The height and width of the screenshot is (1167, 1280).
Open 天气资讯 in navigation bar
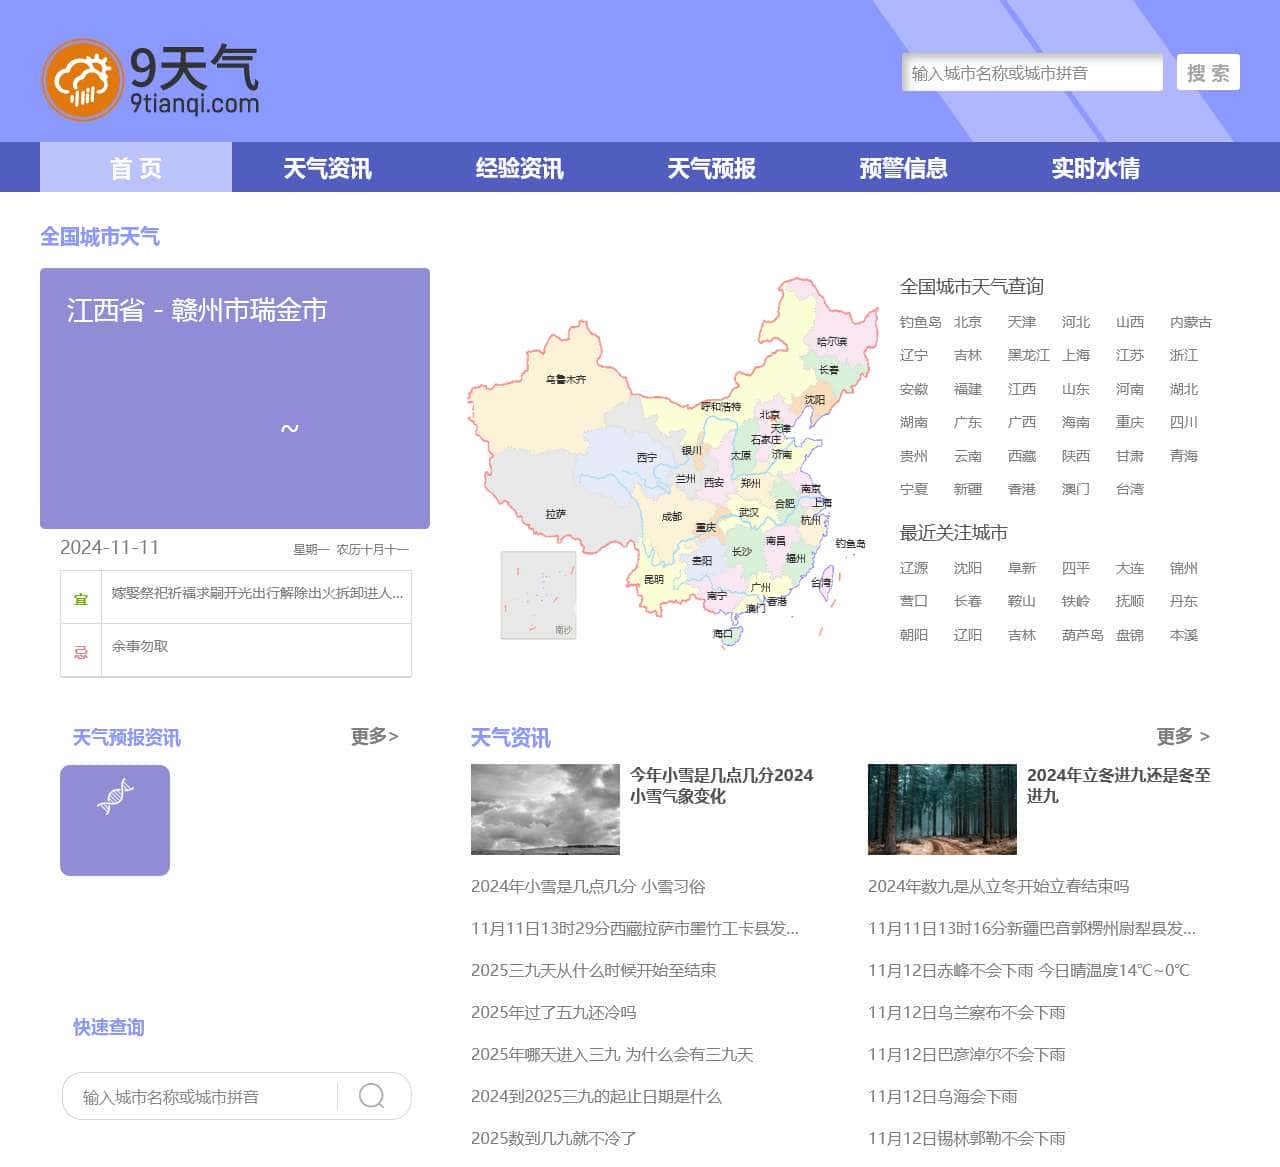tap(327, 168)
